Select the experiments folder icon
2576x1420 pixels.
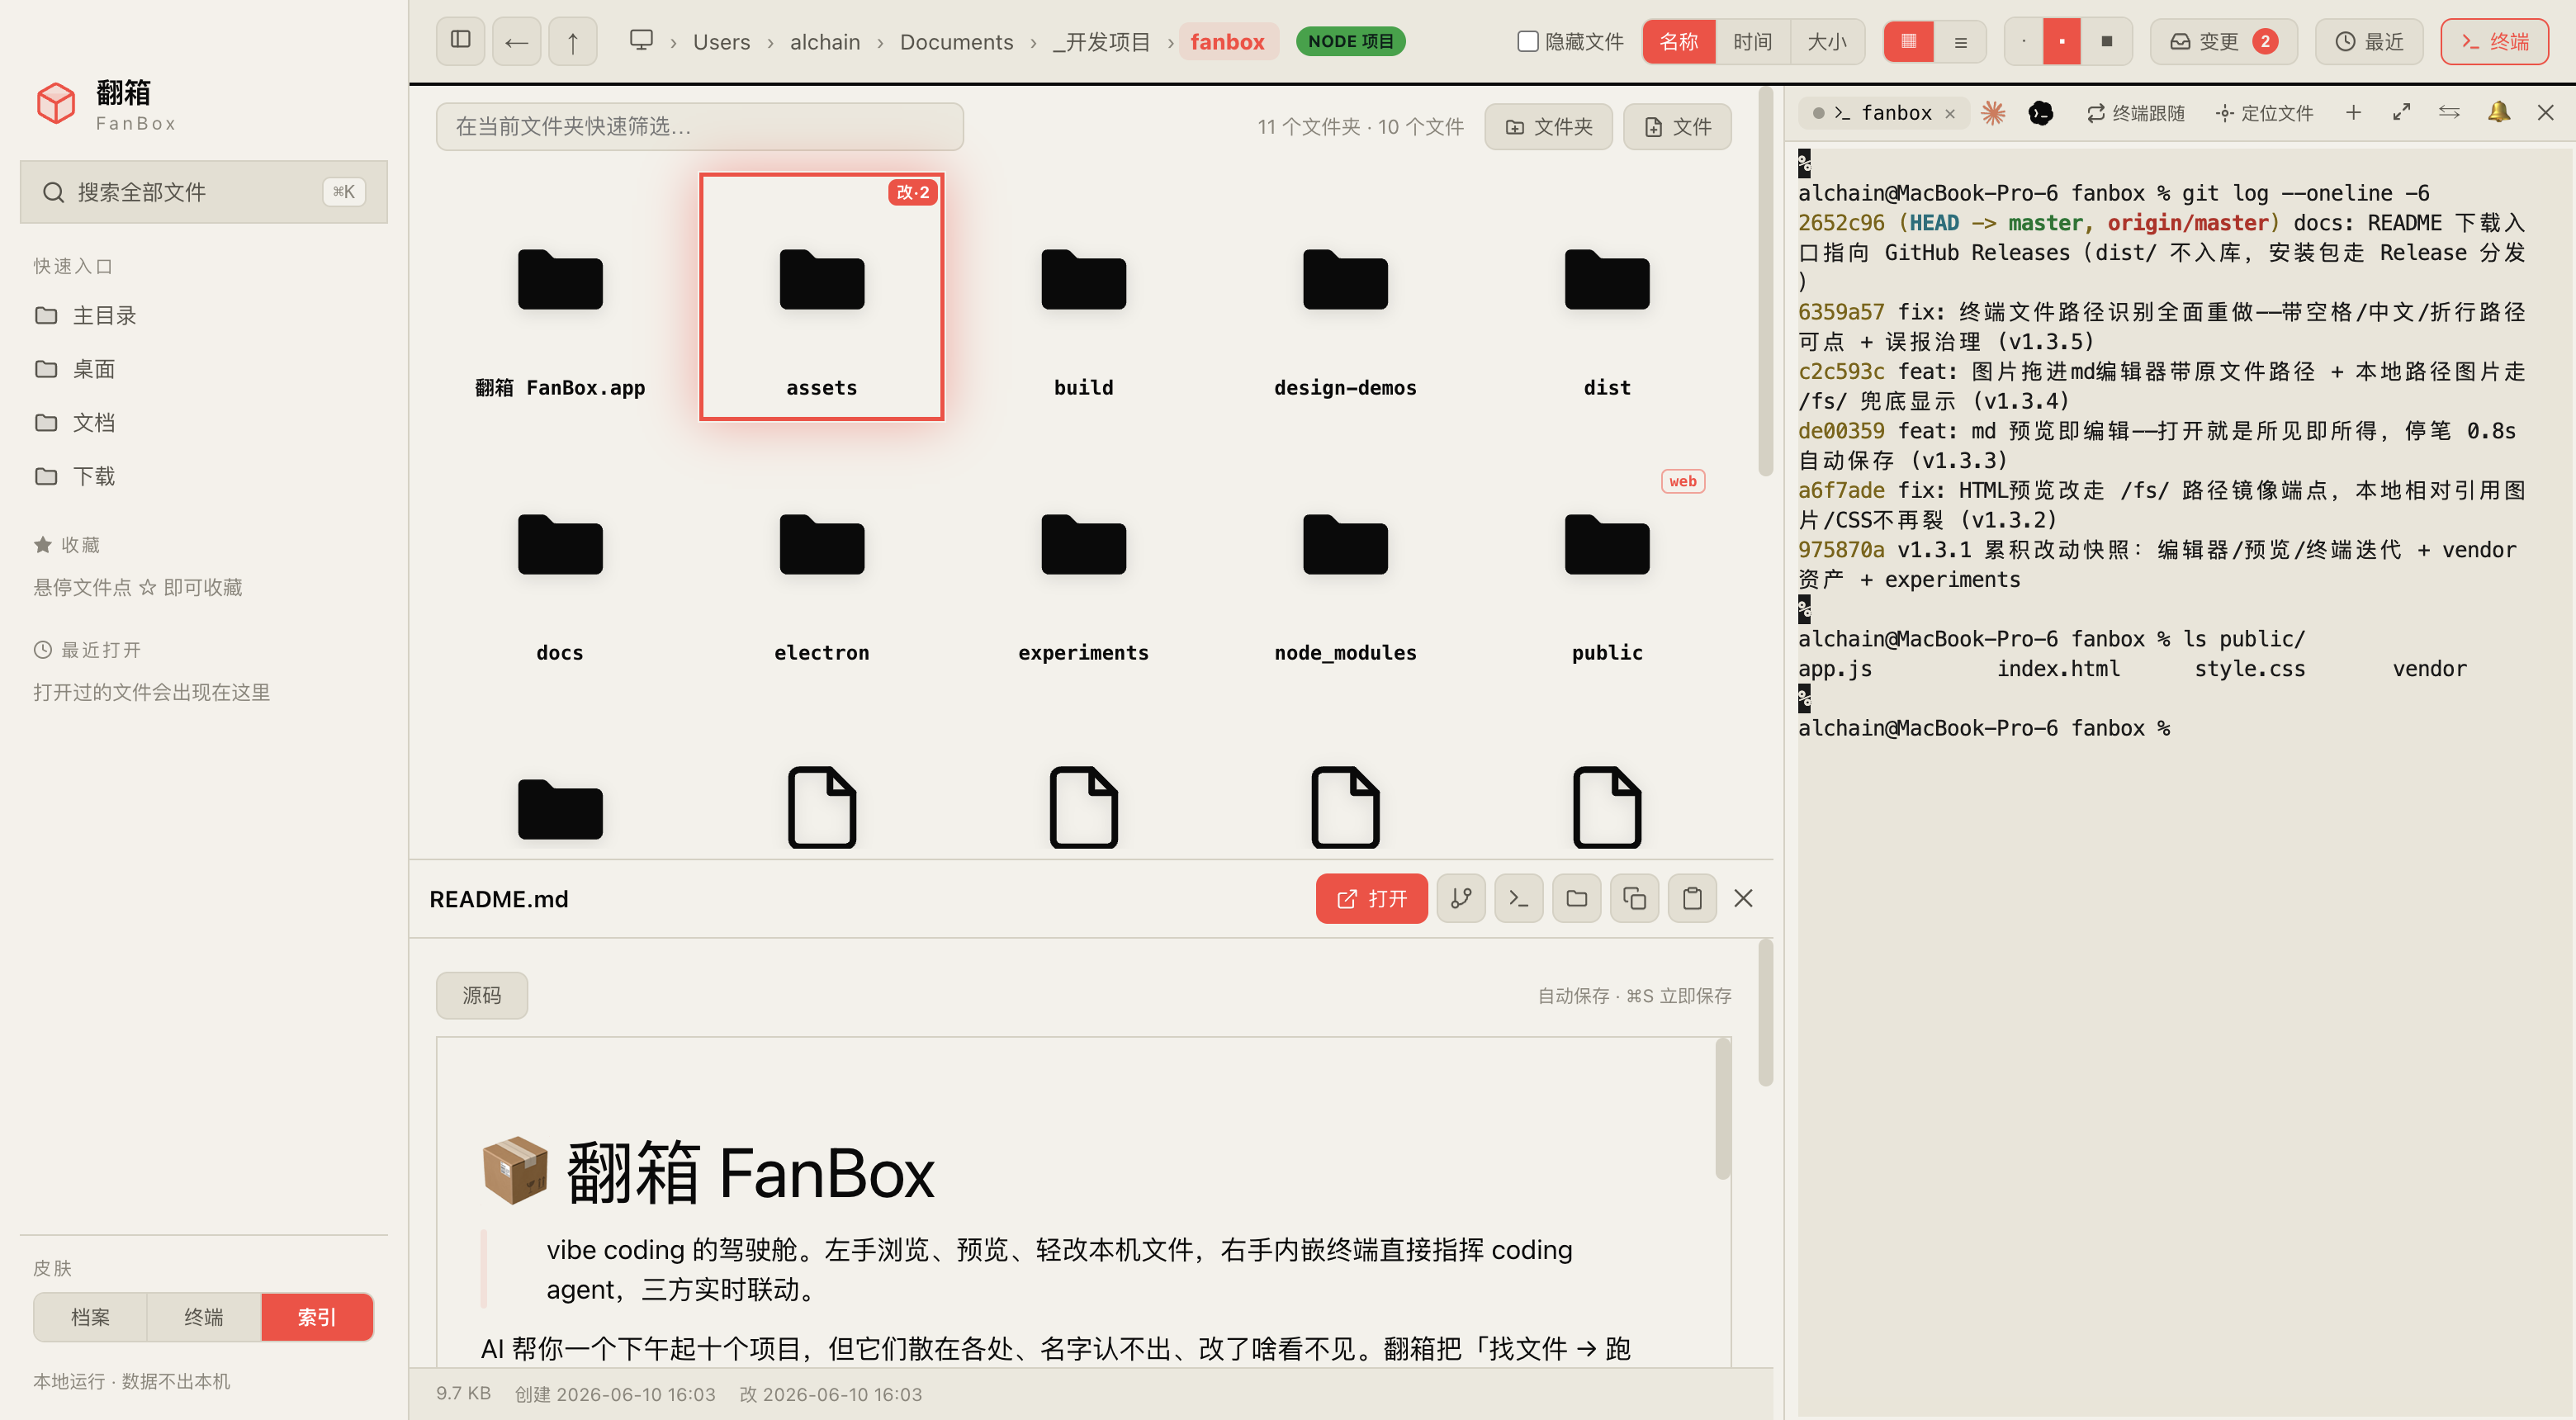1083,544
